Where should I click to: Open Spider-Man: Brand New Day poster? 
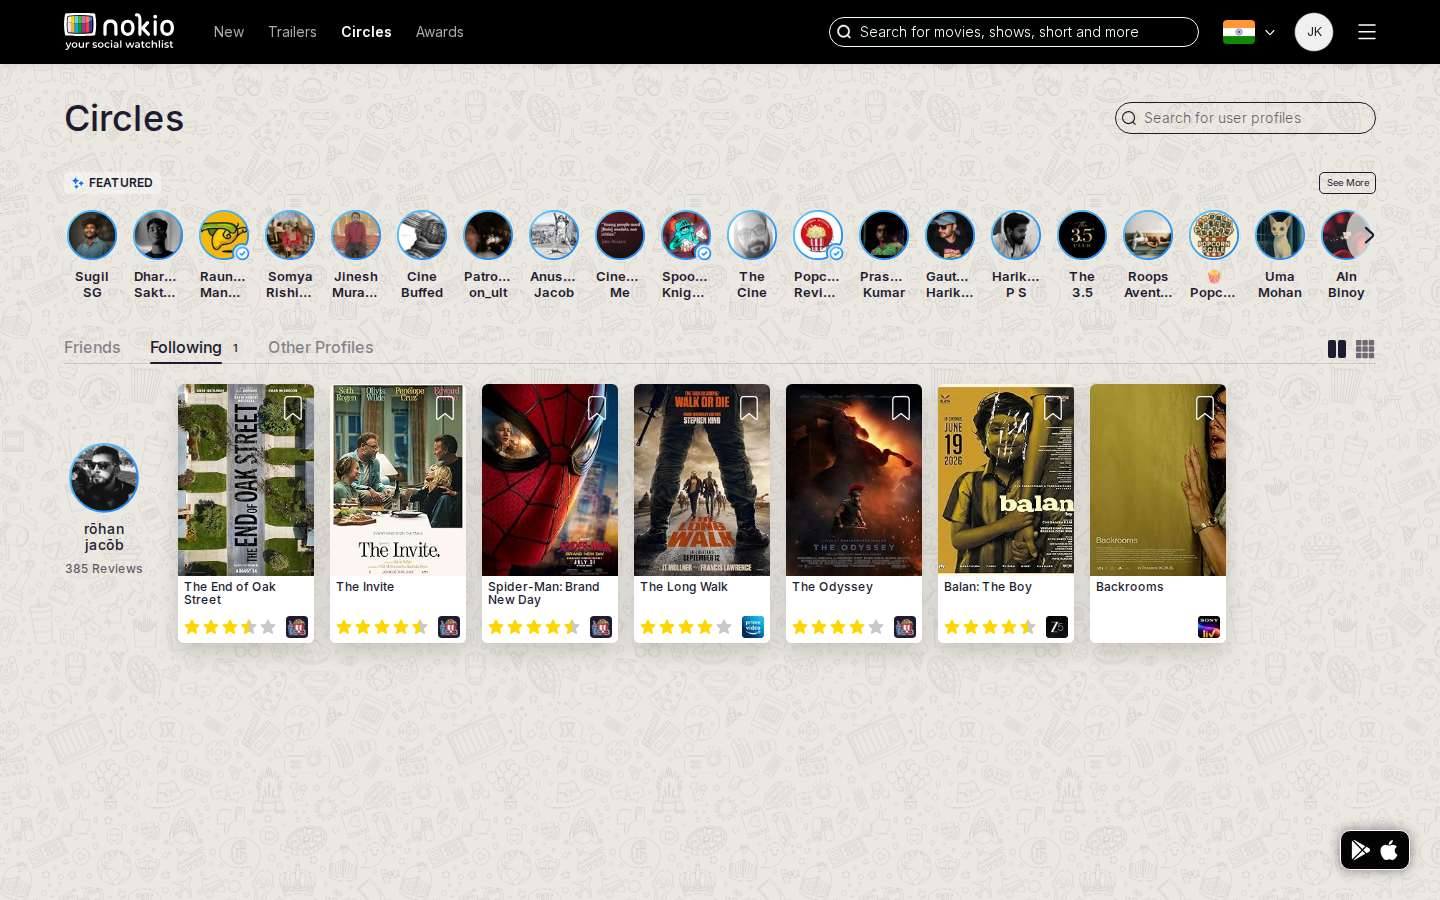550,480
